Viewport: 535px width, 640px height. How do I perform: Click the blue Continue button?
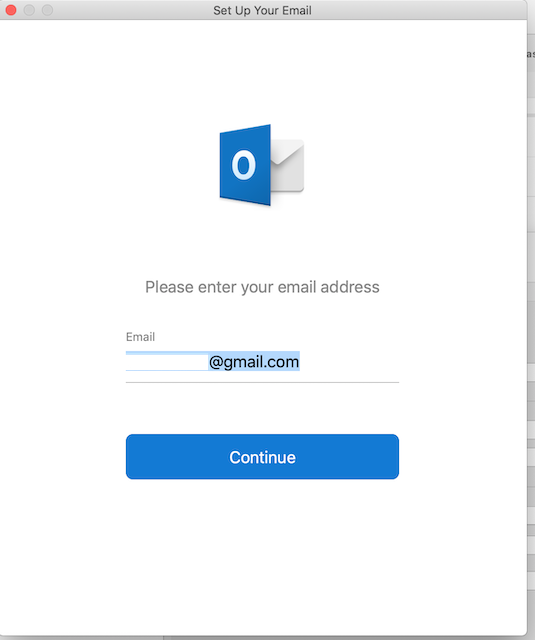pyautogui.click(x=262, y=456)
